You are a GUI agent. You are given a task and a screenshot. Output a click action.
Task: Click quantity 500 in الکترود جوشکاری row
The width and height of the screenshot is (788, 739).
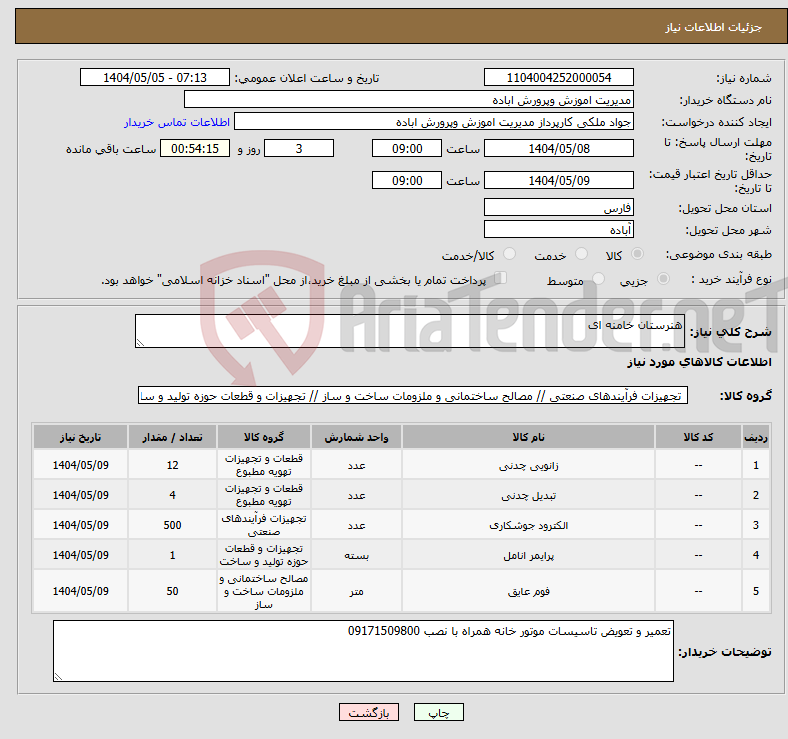pos(172,525)
